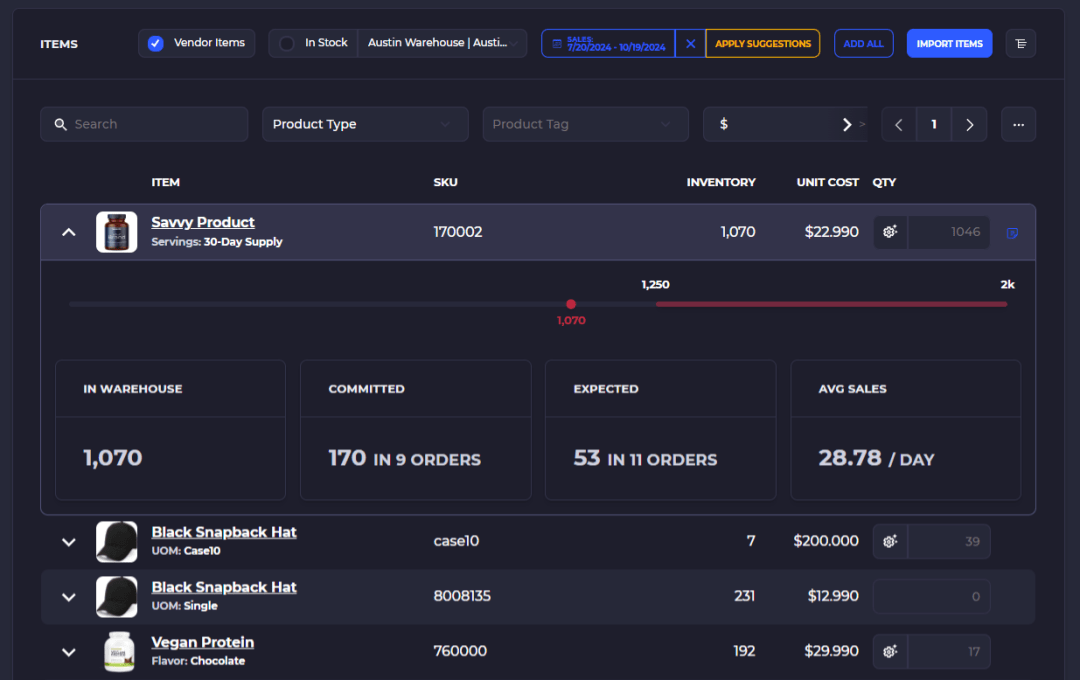Image resolution: width=1080 pixels, height=680 pixels.
Task: Click Black Snapback Hat Case10 thumbnail
Action: point(116,542)
